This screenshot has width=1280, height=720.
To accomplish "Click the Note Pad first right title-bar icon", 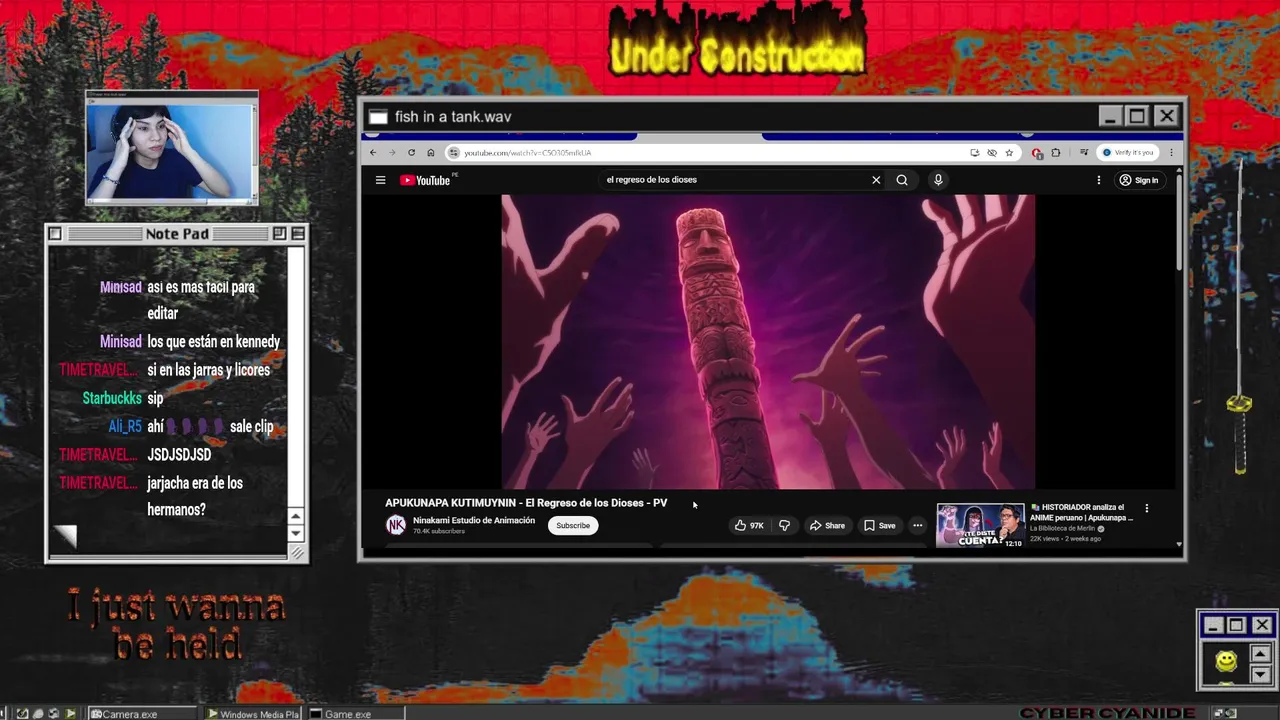I will click(279, 233).
